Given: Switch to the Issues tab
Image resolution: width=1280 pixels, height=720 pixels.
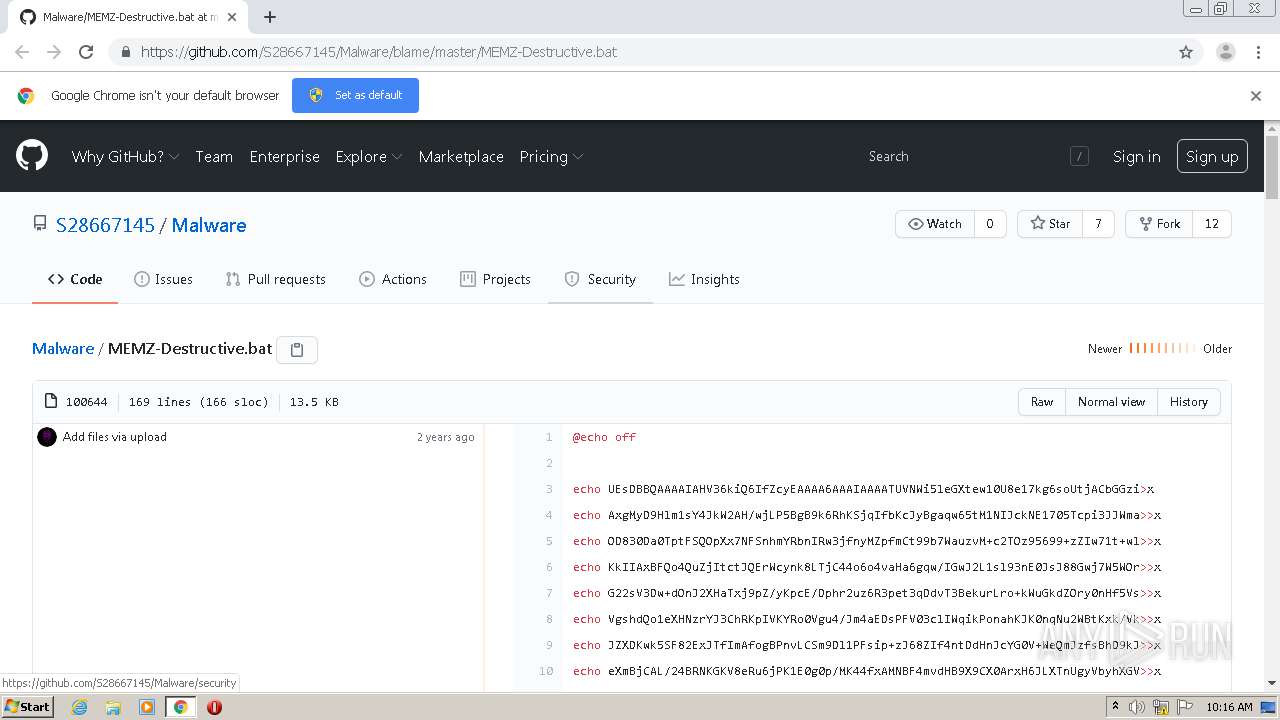Looking at the screenshot, I should pyautogui.click(x=163, y=279).
